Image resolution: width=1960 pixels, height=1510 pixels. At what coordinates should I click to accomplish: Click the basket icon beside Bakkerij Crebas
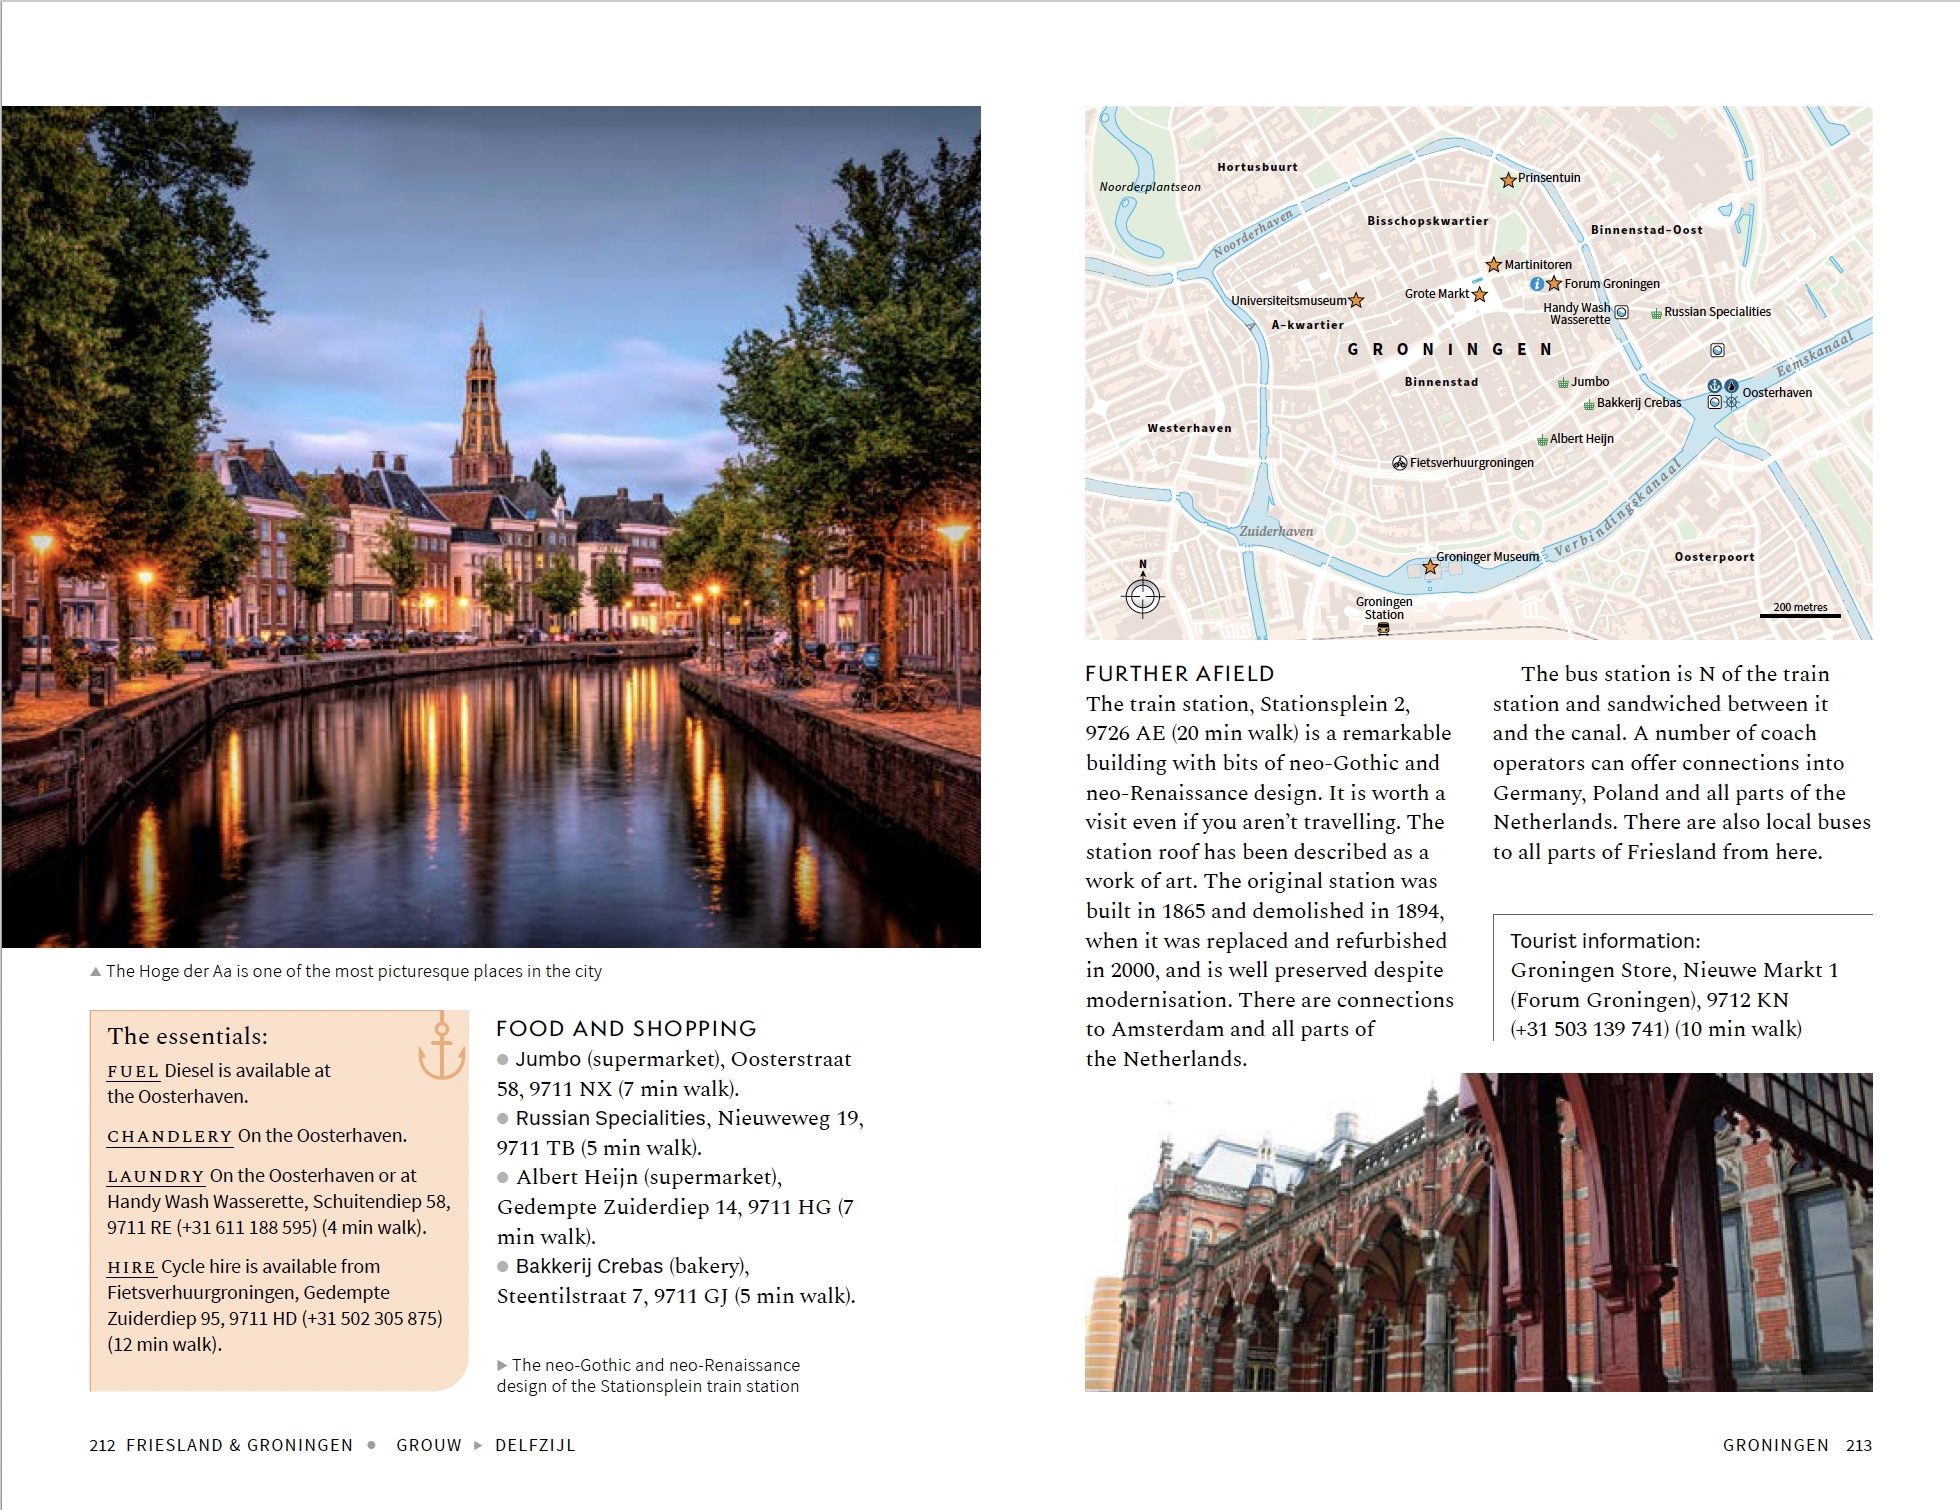[1588, 407]
